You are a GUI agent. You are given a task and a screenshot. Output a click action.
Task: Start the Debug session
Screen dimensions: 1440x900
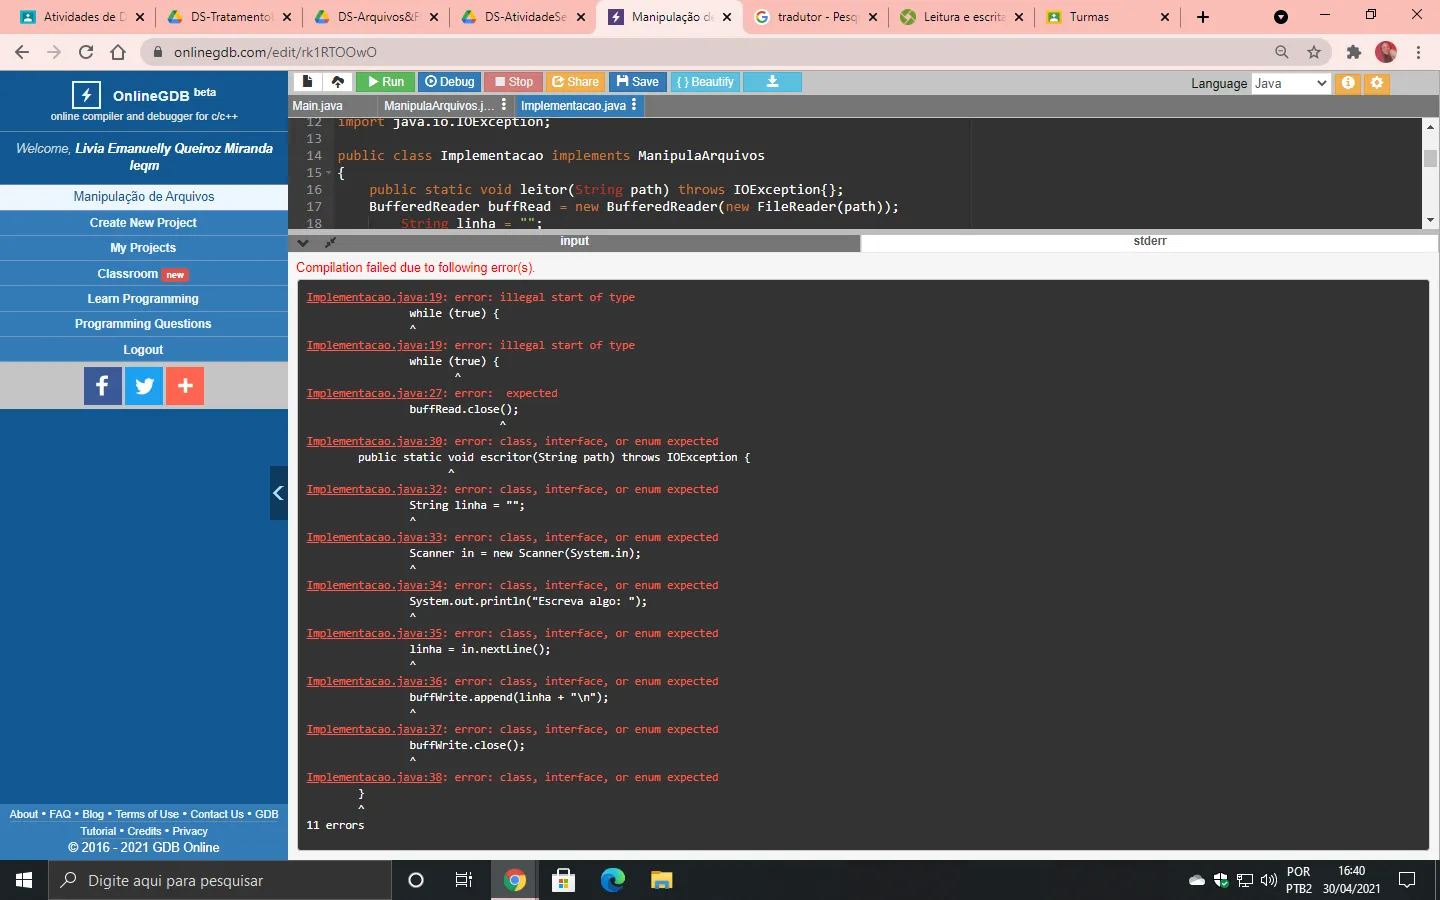point(449,82)
